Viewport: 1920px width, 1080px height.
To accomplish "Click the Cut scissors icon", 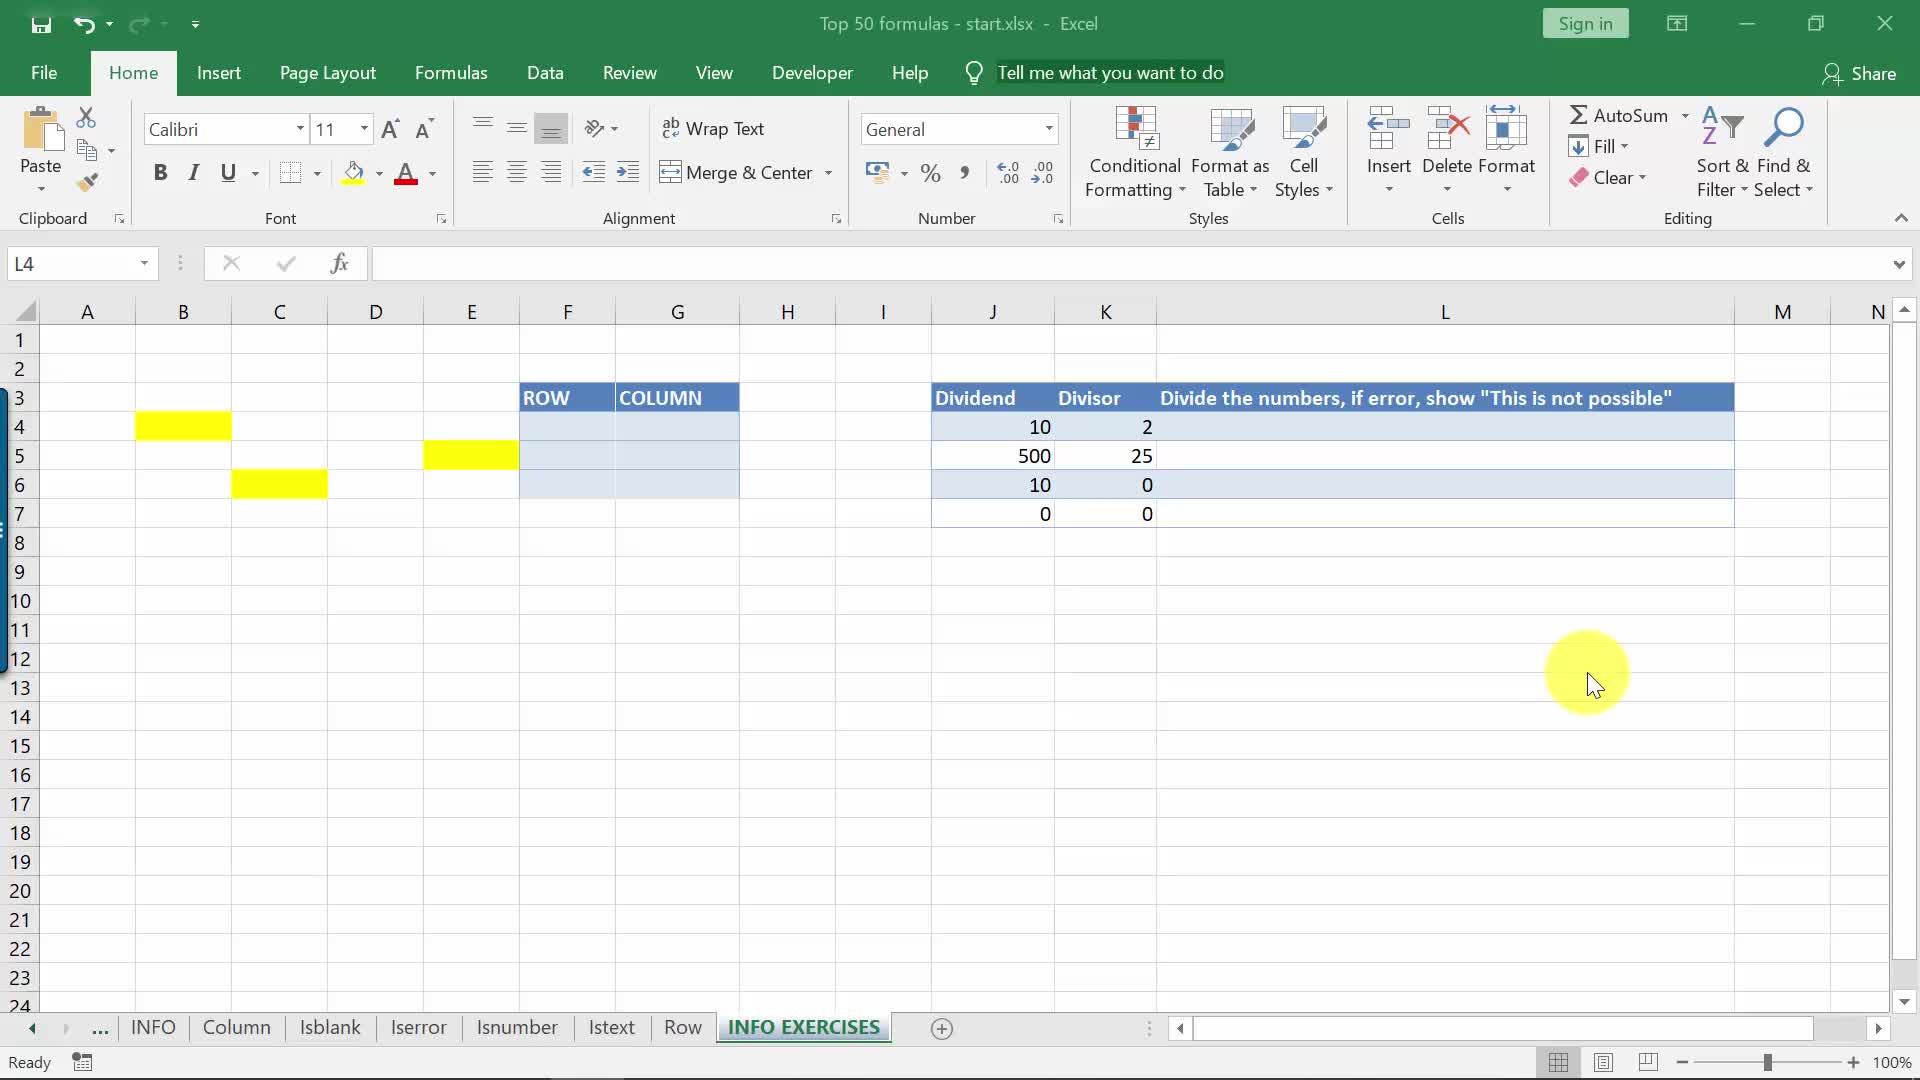I will click(87, 118).
